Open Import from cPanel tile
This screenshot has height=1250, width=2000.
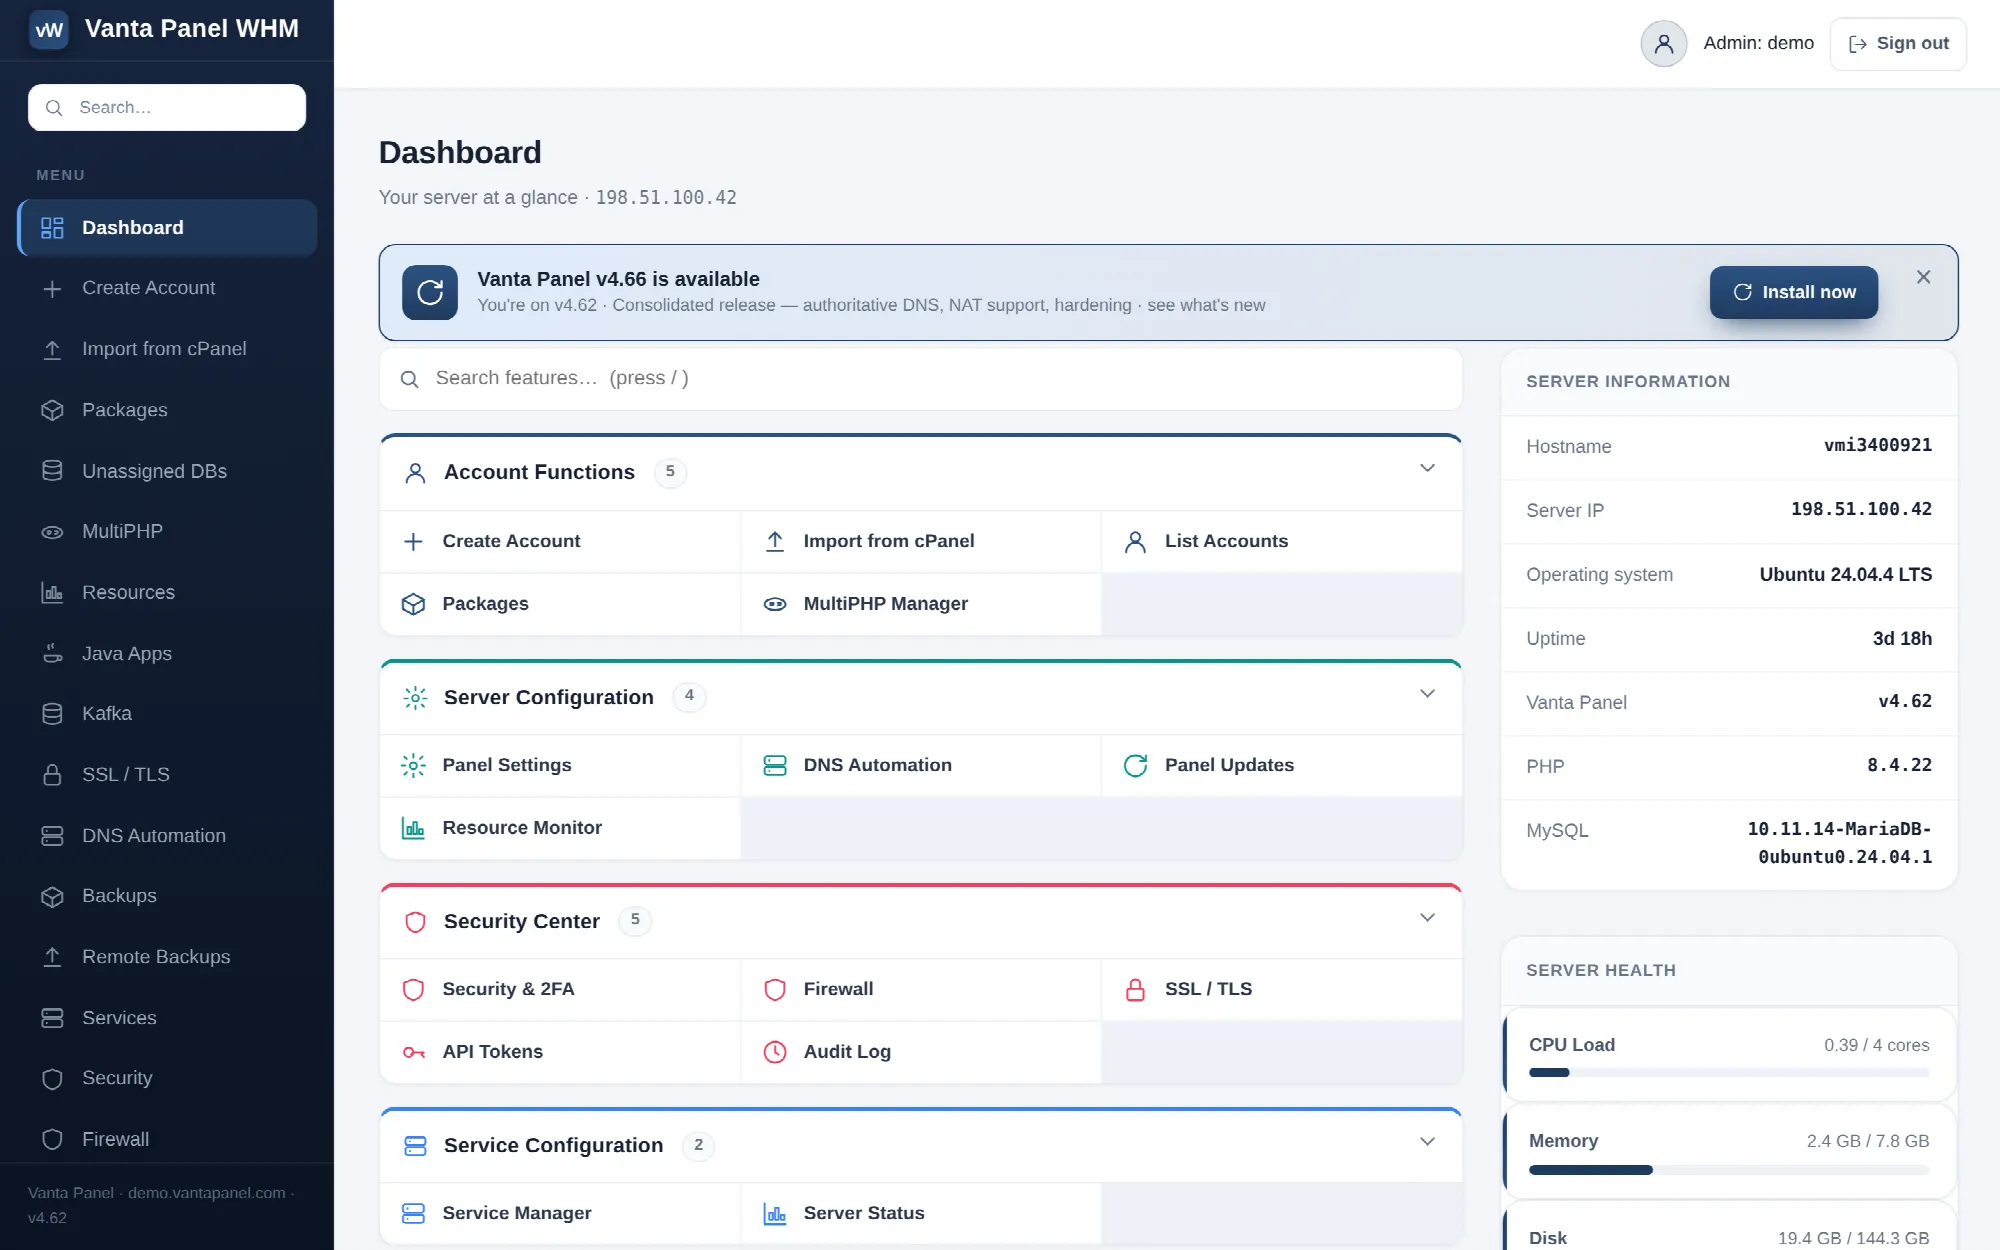coord(921,541)
